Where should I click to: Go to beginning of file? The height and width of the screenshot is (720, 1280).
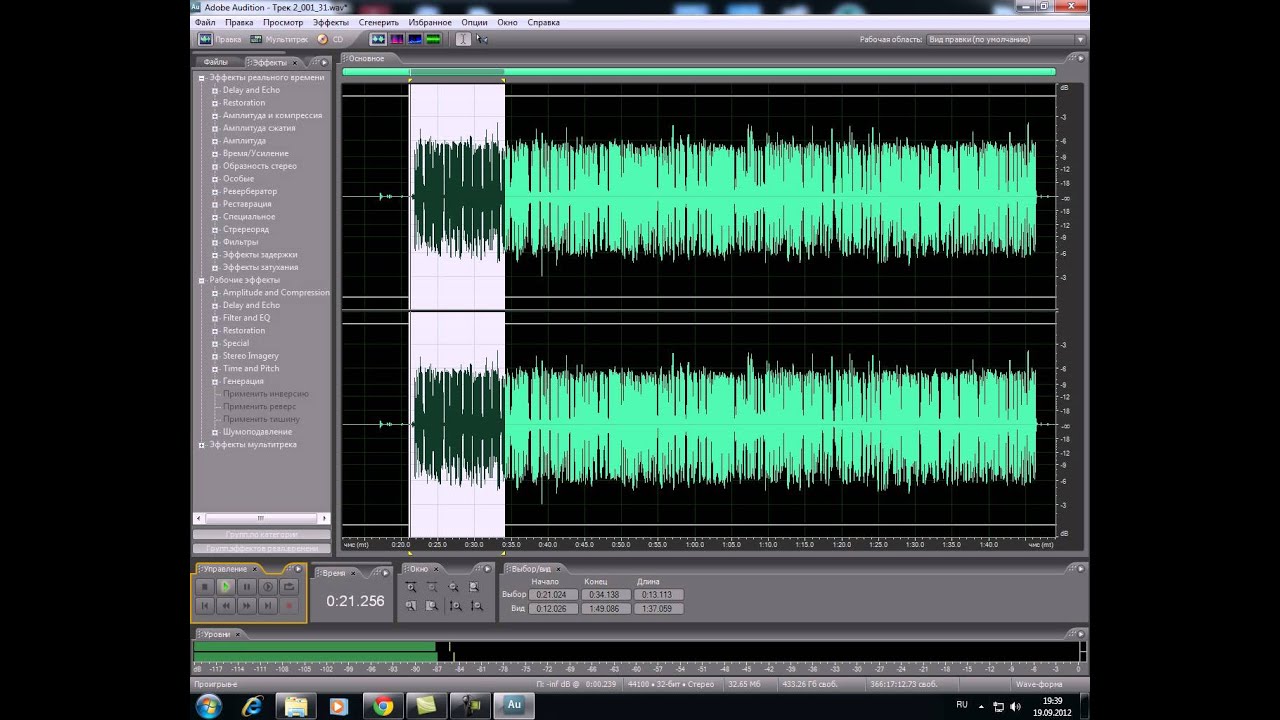click(x=205, y=605)
